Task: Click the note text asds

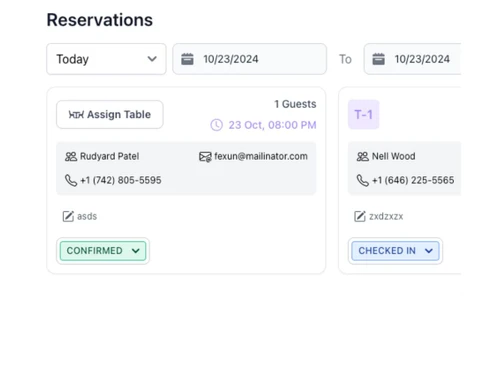Action: (x=87, y=216)
